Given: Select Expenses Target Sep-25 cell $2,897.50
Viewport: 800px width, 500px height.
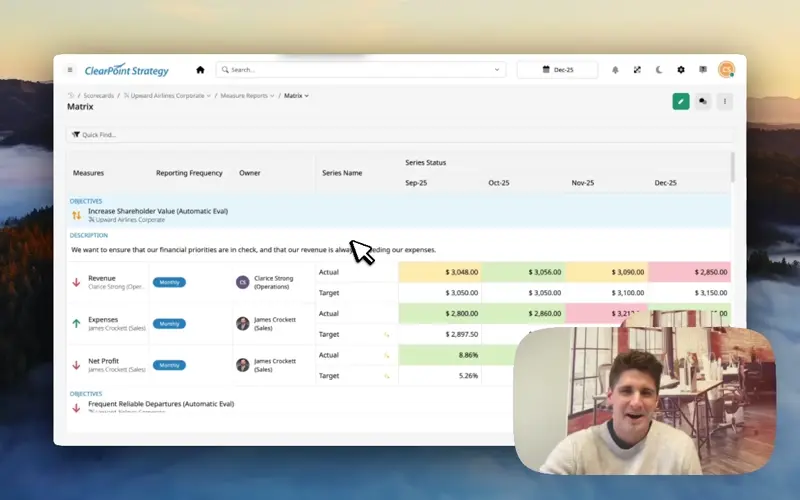Looking at the screenshot, I should [440, 334].
